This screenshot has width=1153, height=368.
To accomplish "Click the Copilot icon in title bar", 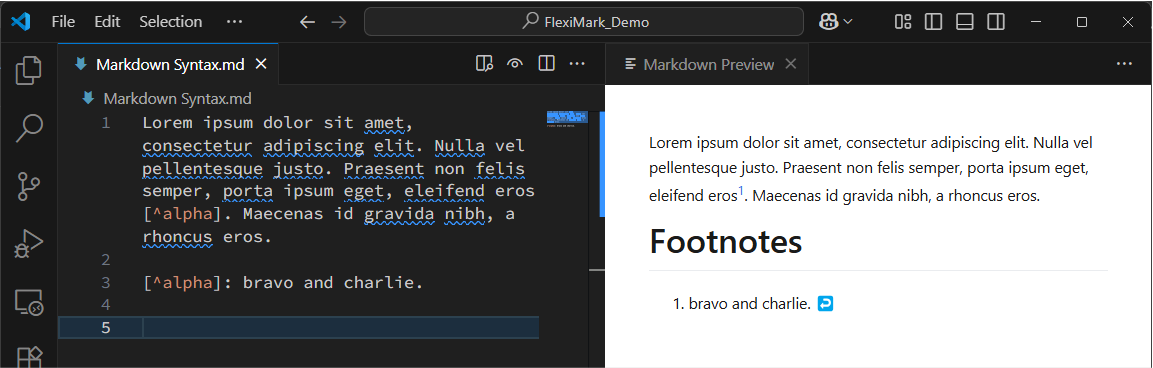I will coord(829,22).
